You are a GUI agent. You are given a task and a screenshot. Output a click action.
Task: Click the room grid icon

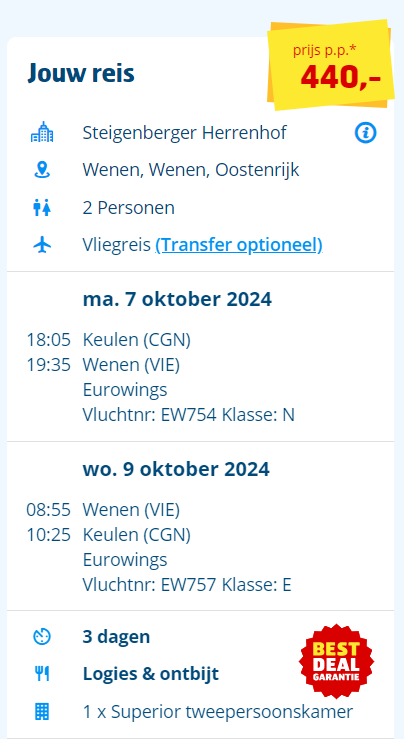tap(42, 711)
